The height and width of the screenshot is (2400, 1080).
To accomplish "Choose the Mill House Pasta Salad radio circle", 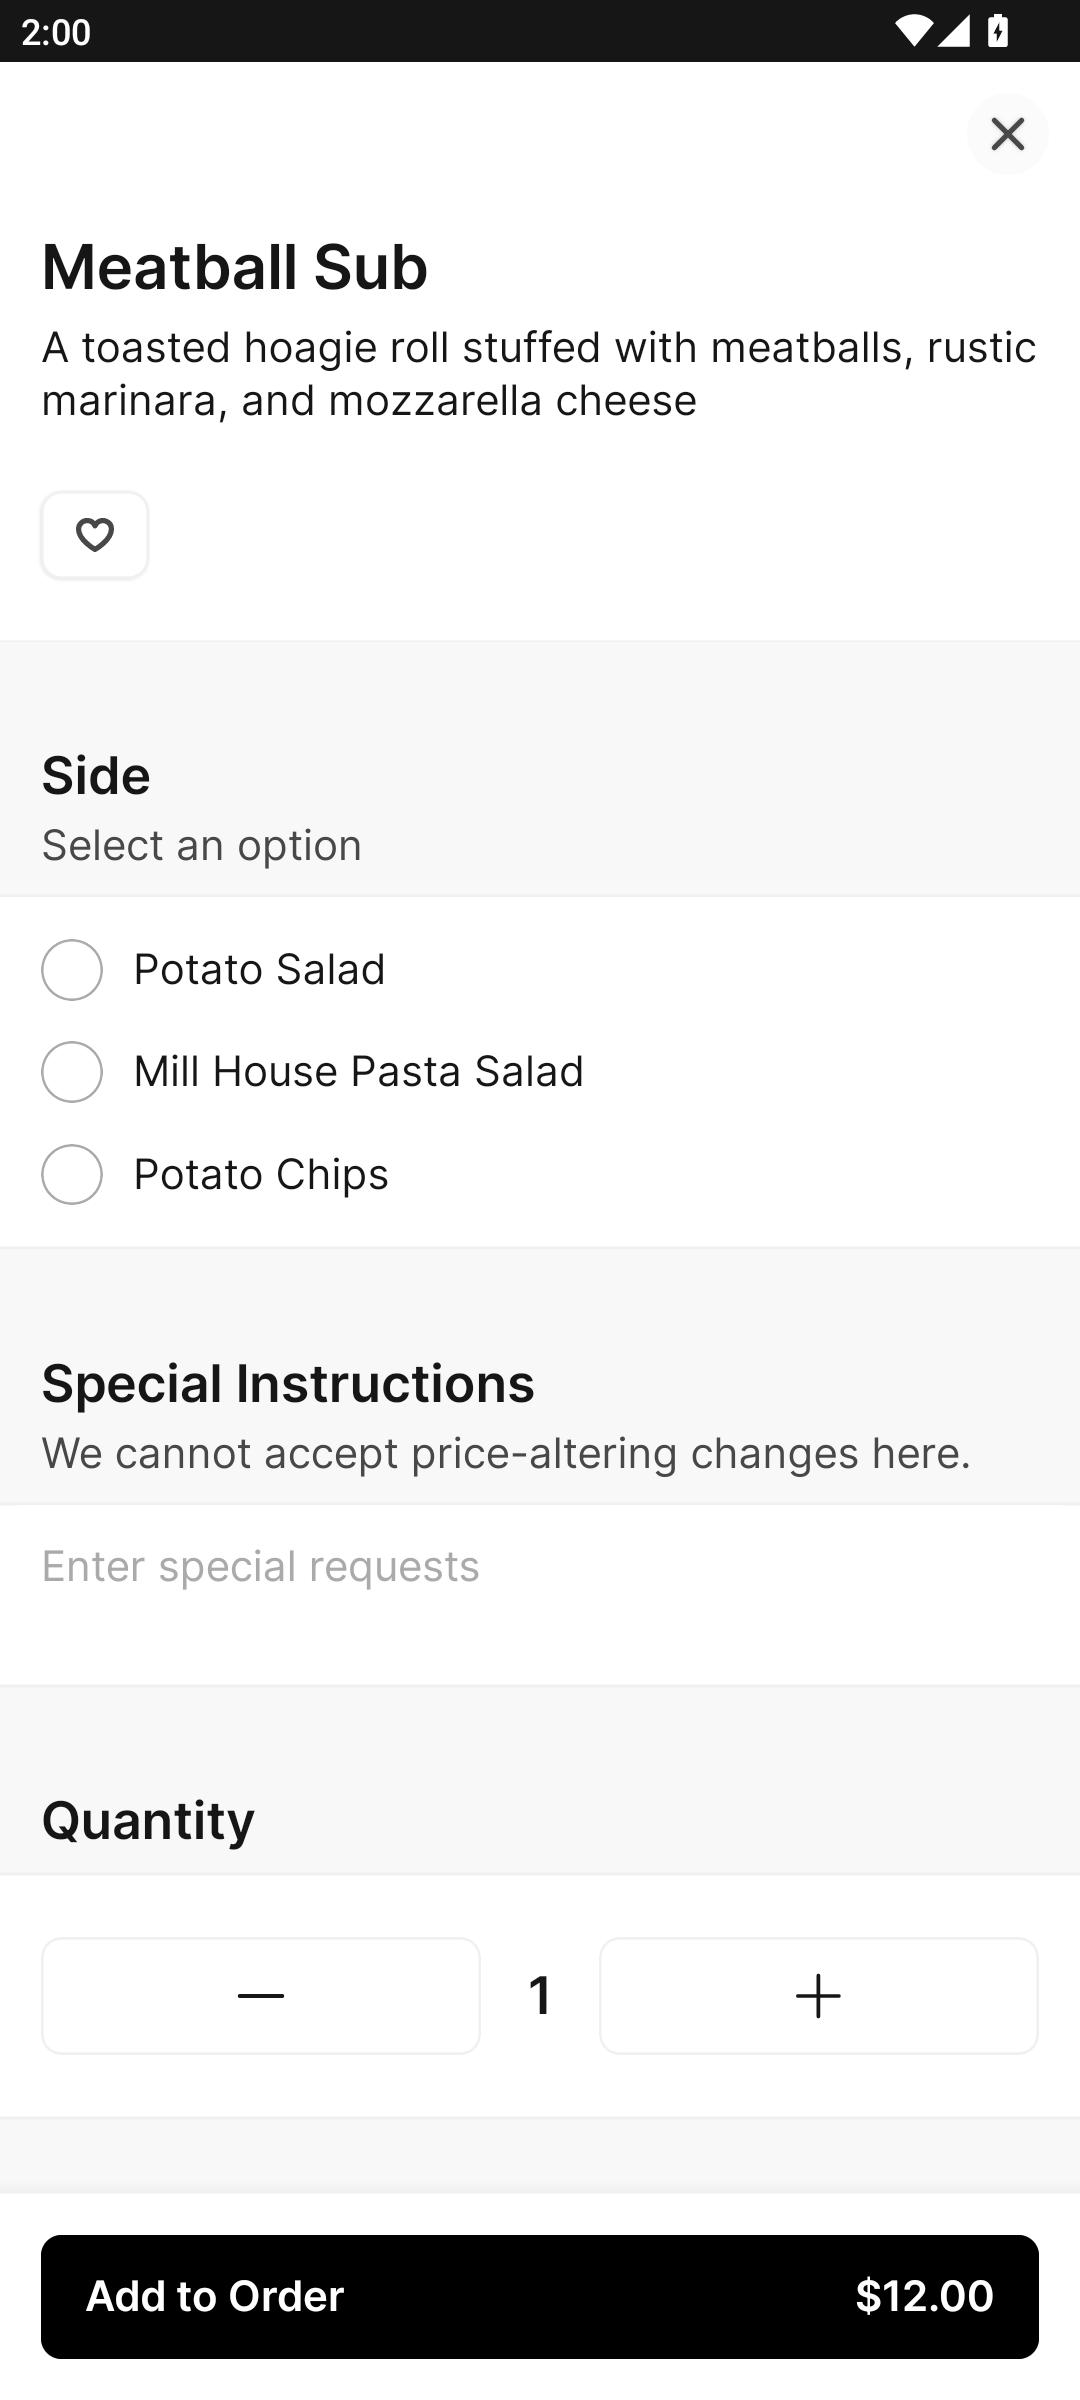I will [72, 1072].
